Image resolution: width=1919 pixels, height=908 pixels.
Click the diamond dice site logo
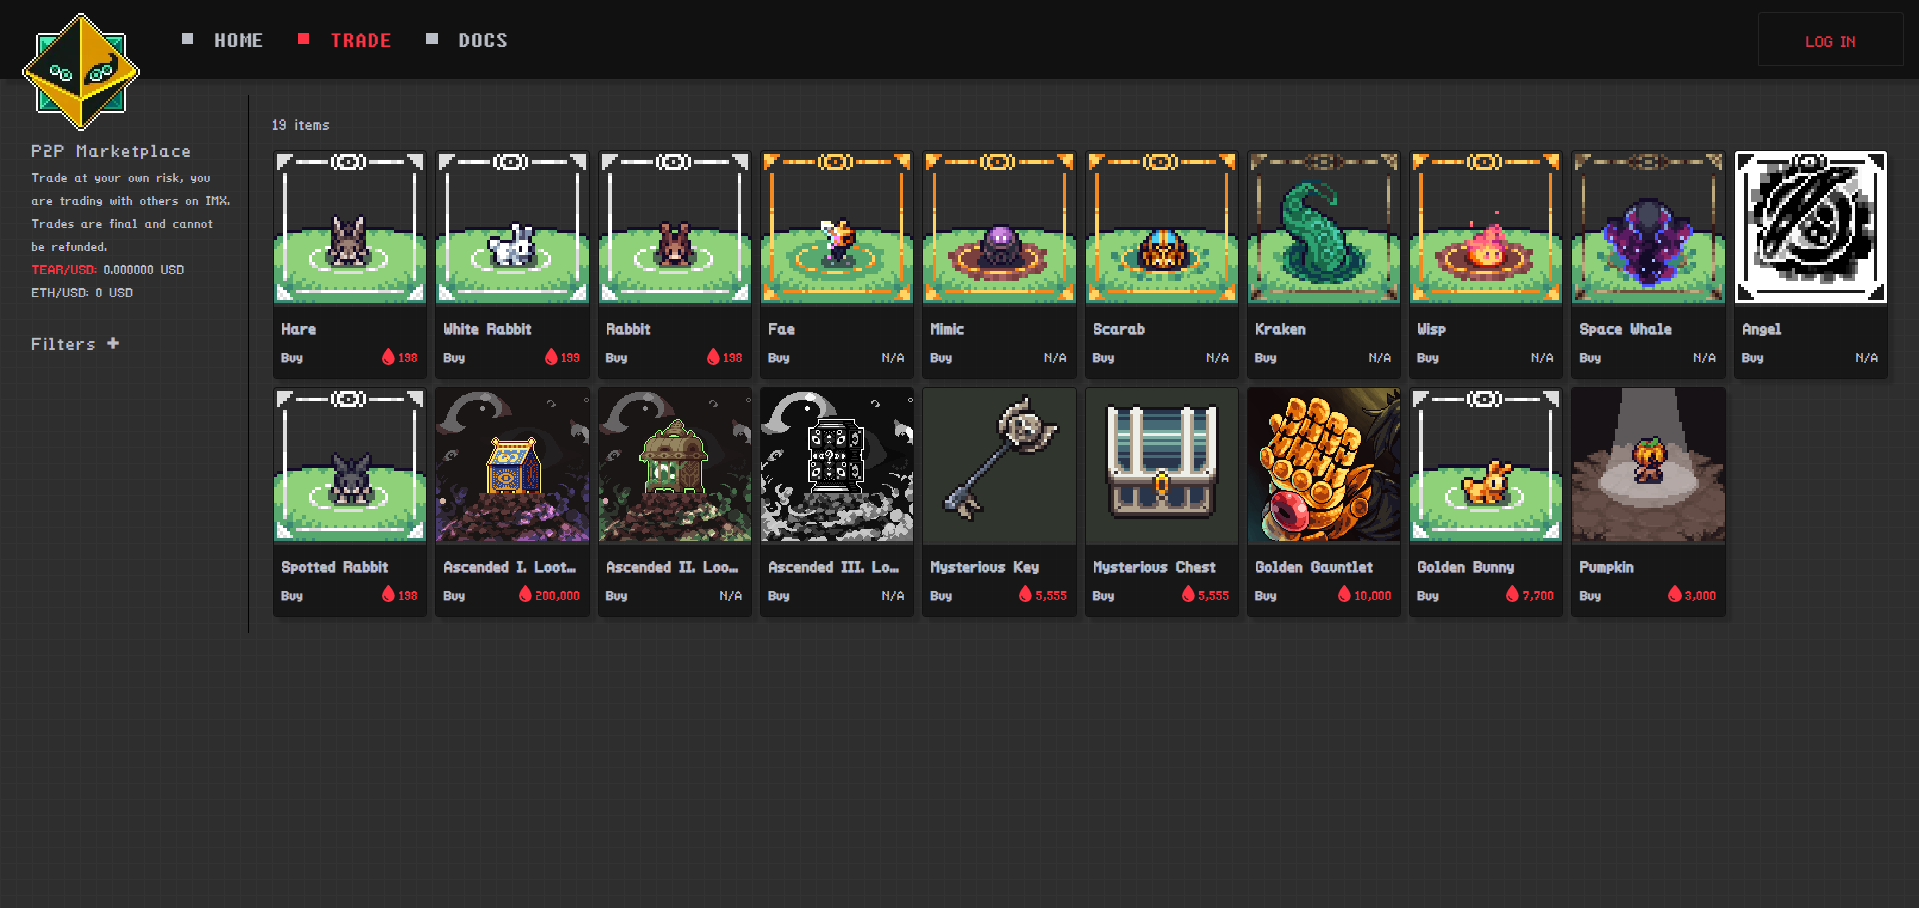pos(80,72)
